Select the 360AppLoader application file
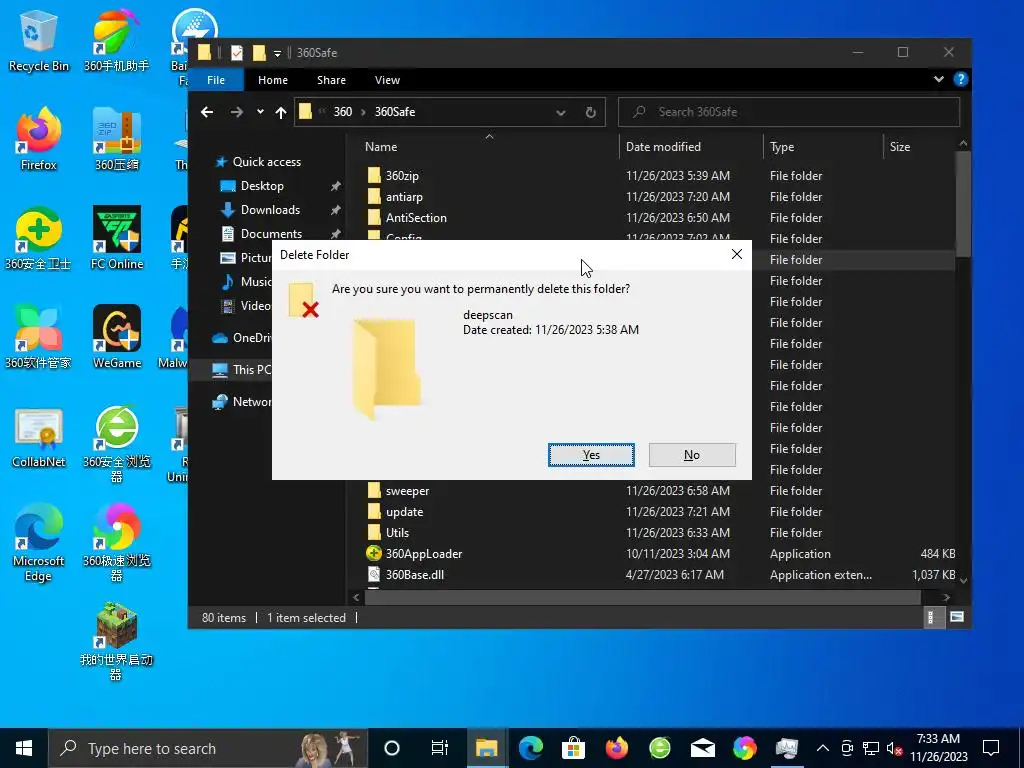The image size is (1024, 768). [x=423, y=553]
